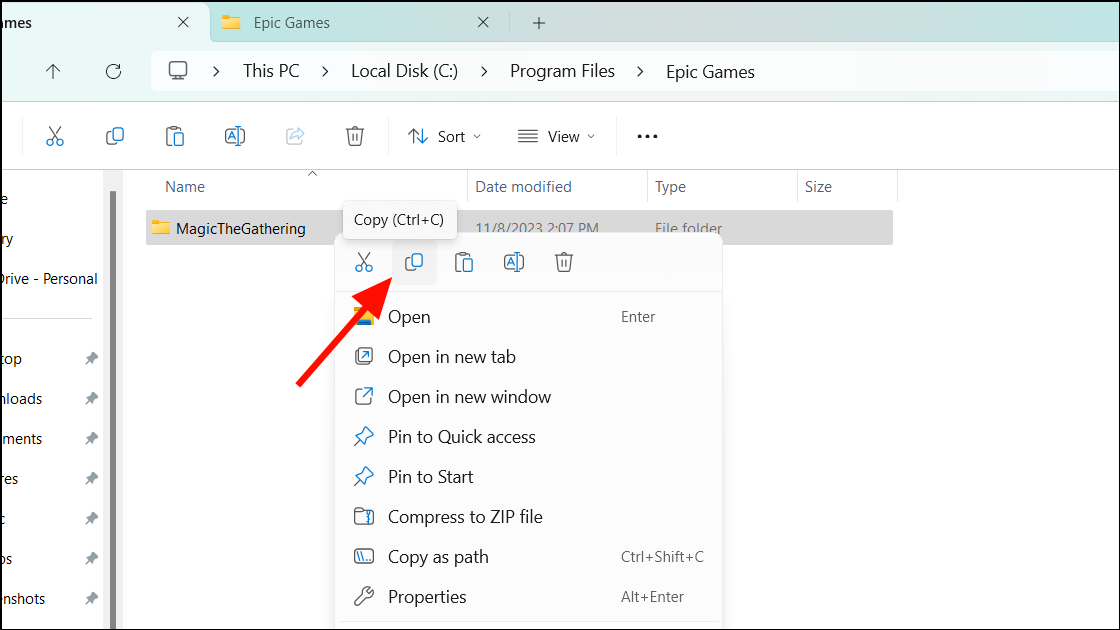The image size is (1120, 630).
Task: Click the See more ellipsis in the toolbar
Action: tap(647, 136)
